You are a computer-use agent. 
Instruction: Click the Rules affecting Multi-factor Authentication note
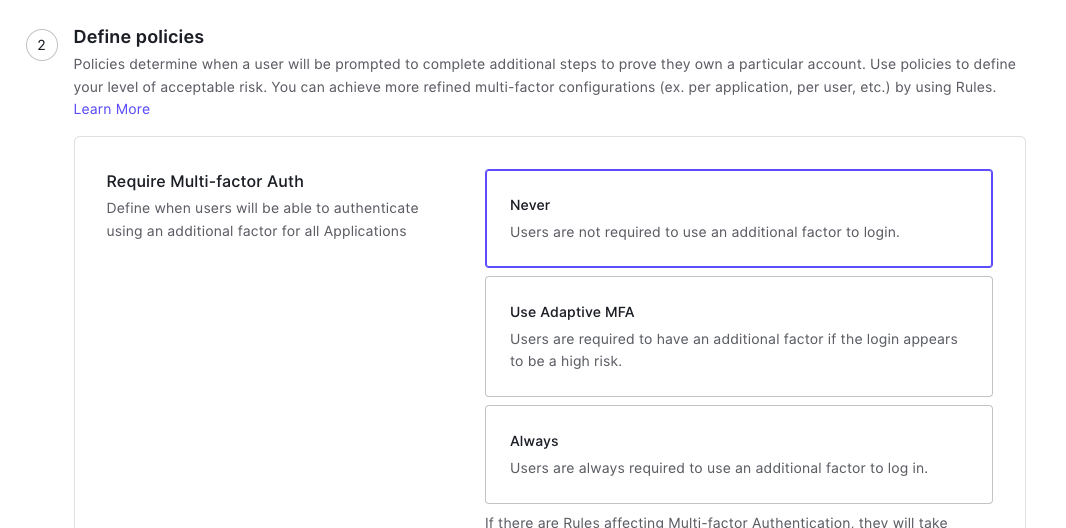coord(716,522)
